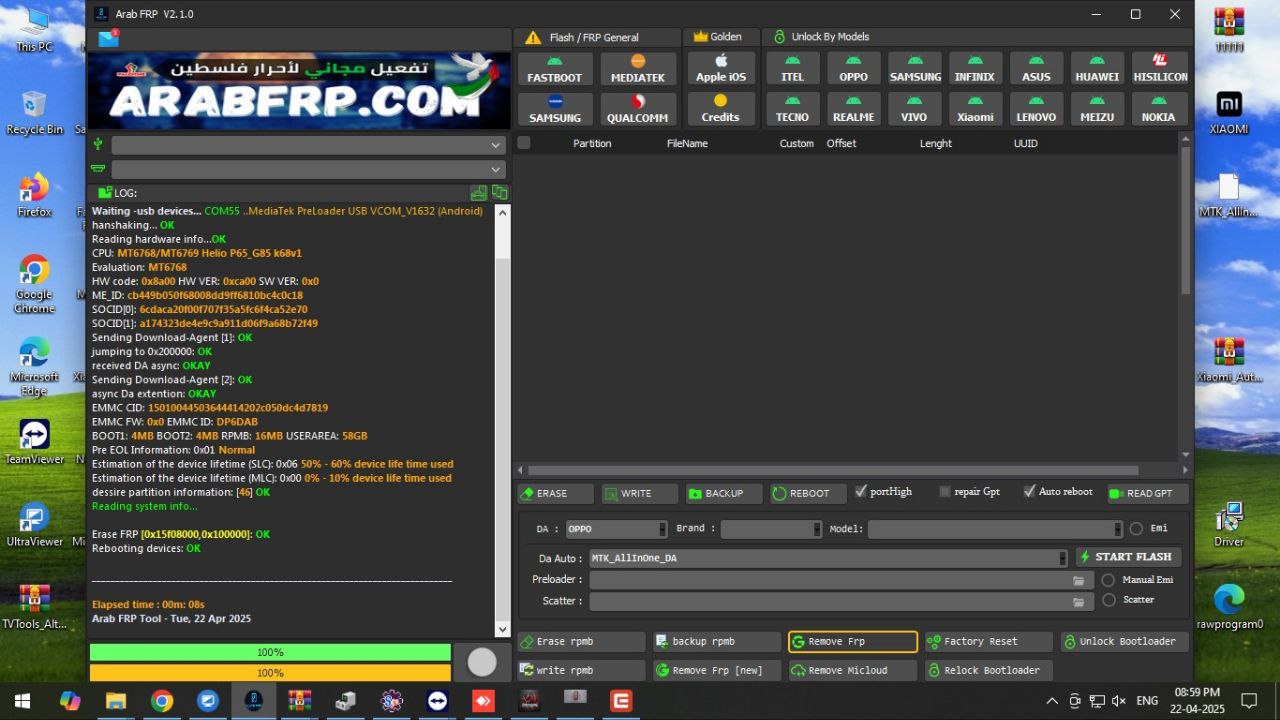Open File Explorer from the taskbar

point(116,701)
